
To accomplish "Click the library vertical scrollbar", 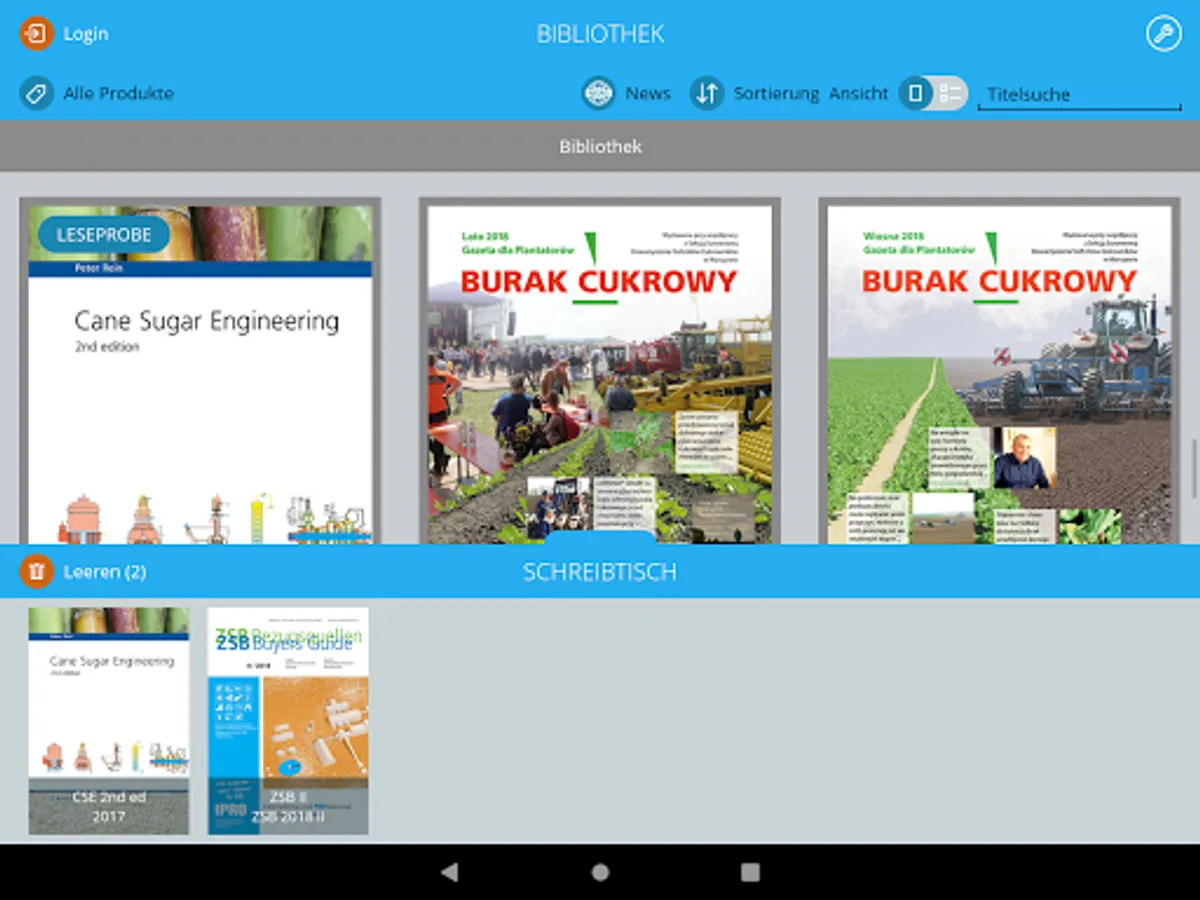I will 1194,467.
